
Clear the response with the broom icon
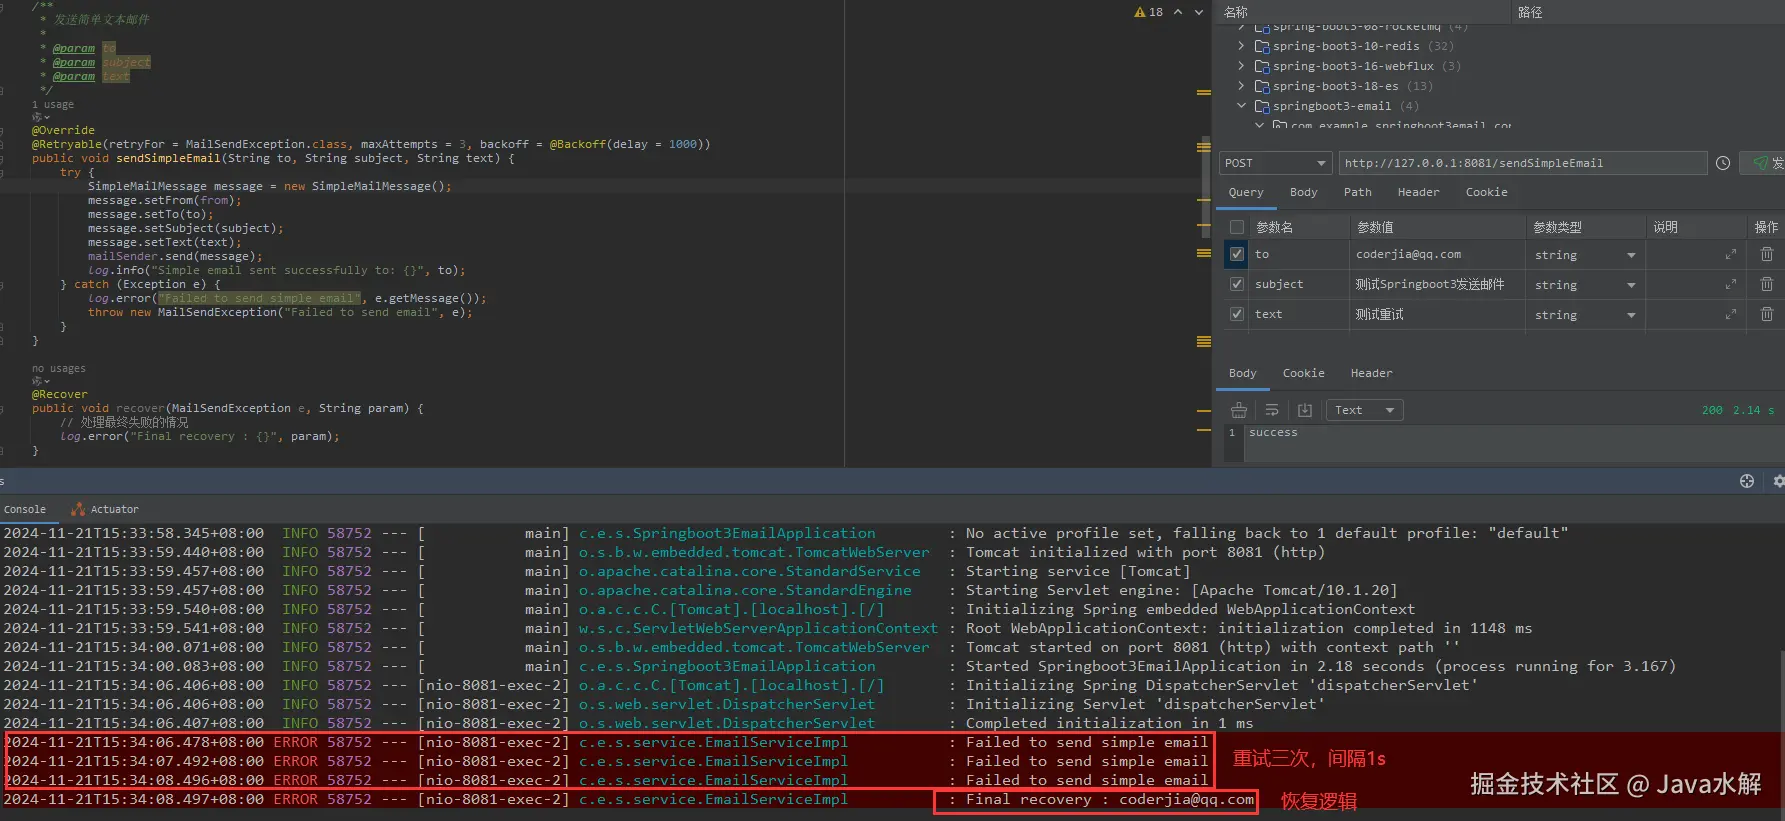(x=1239, y=410)
